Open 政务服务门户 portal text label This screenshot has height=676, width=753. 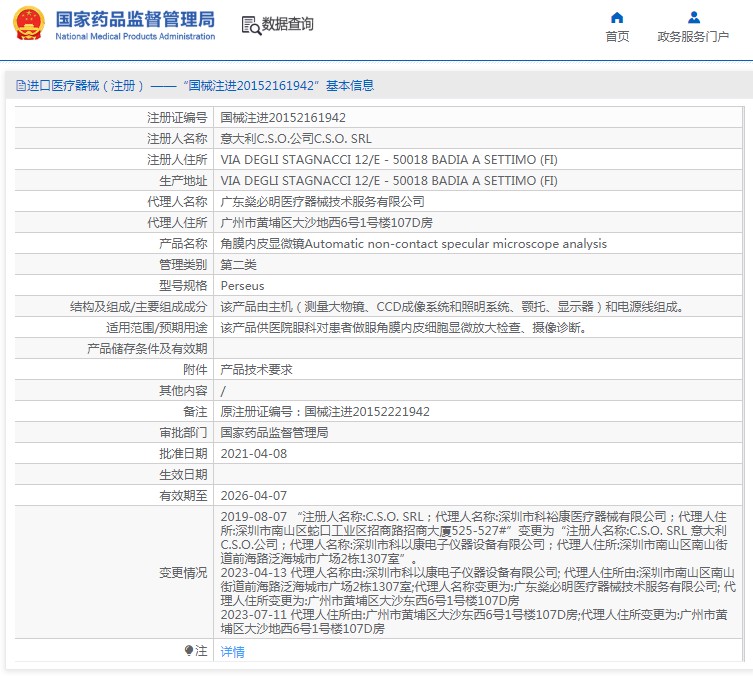tap(693, 37)
